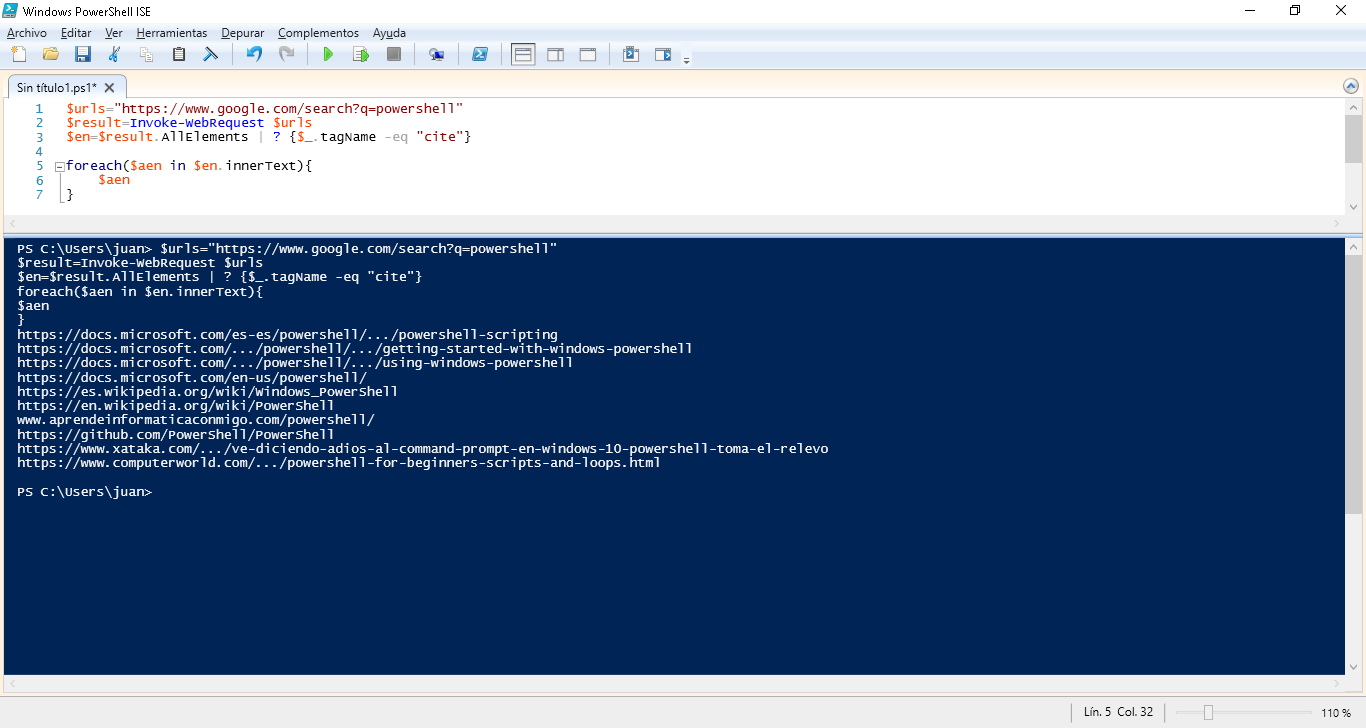The height and width of the screenshot is (728, 1366).
Task: Open the Ayuda menu
Action: click(389, 33)
